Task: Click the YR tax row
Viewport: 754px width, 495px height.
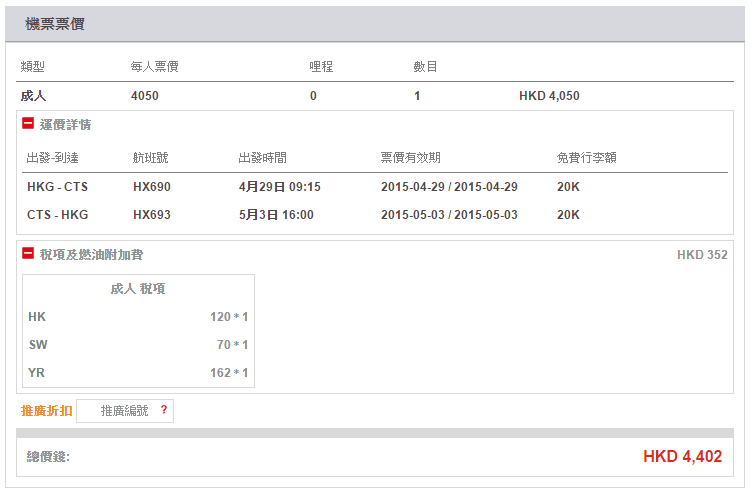Action: (138, 373)
